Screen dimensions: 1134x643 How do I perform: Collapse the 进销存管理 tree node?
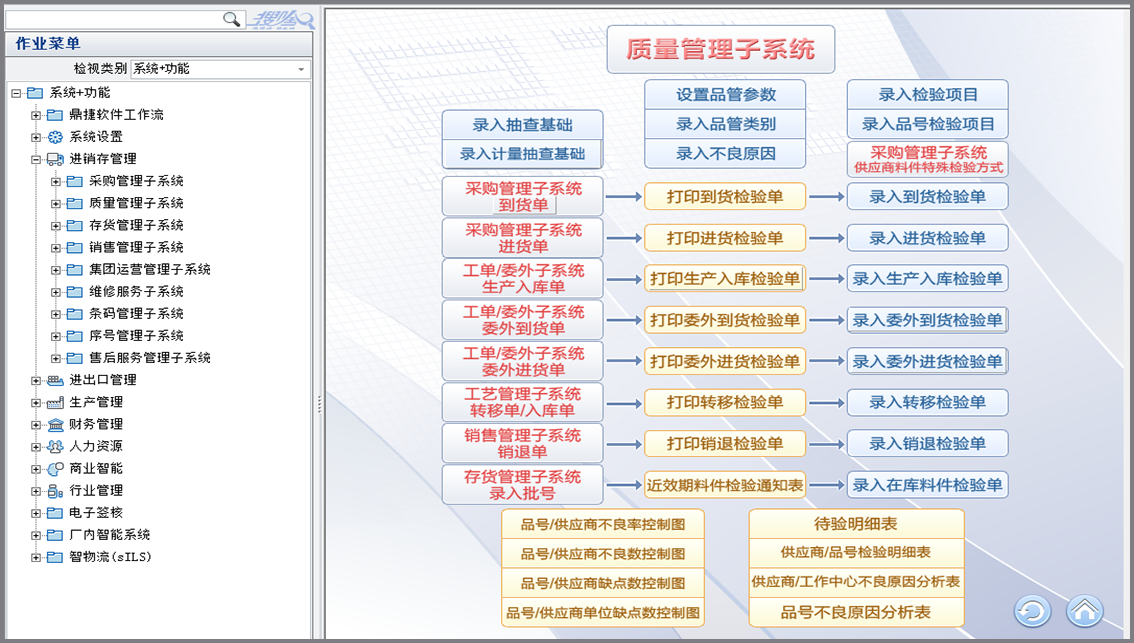pos(36,159)
